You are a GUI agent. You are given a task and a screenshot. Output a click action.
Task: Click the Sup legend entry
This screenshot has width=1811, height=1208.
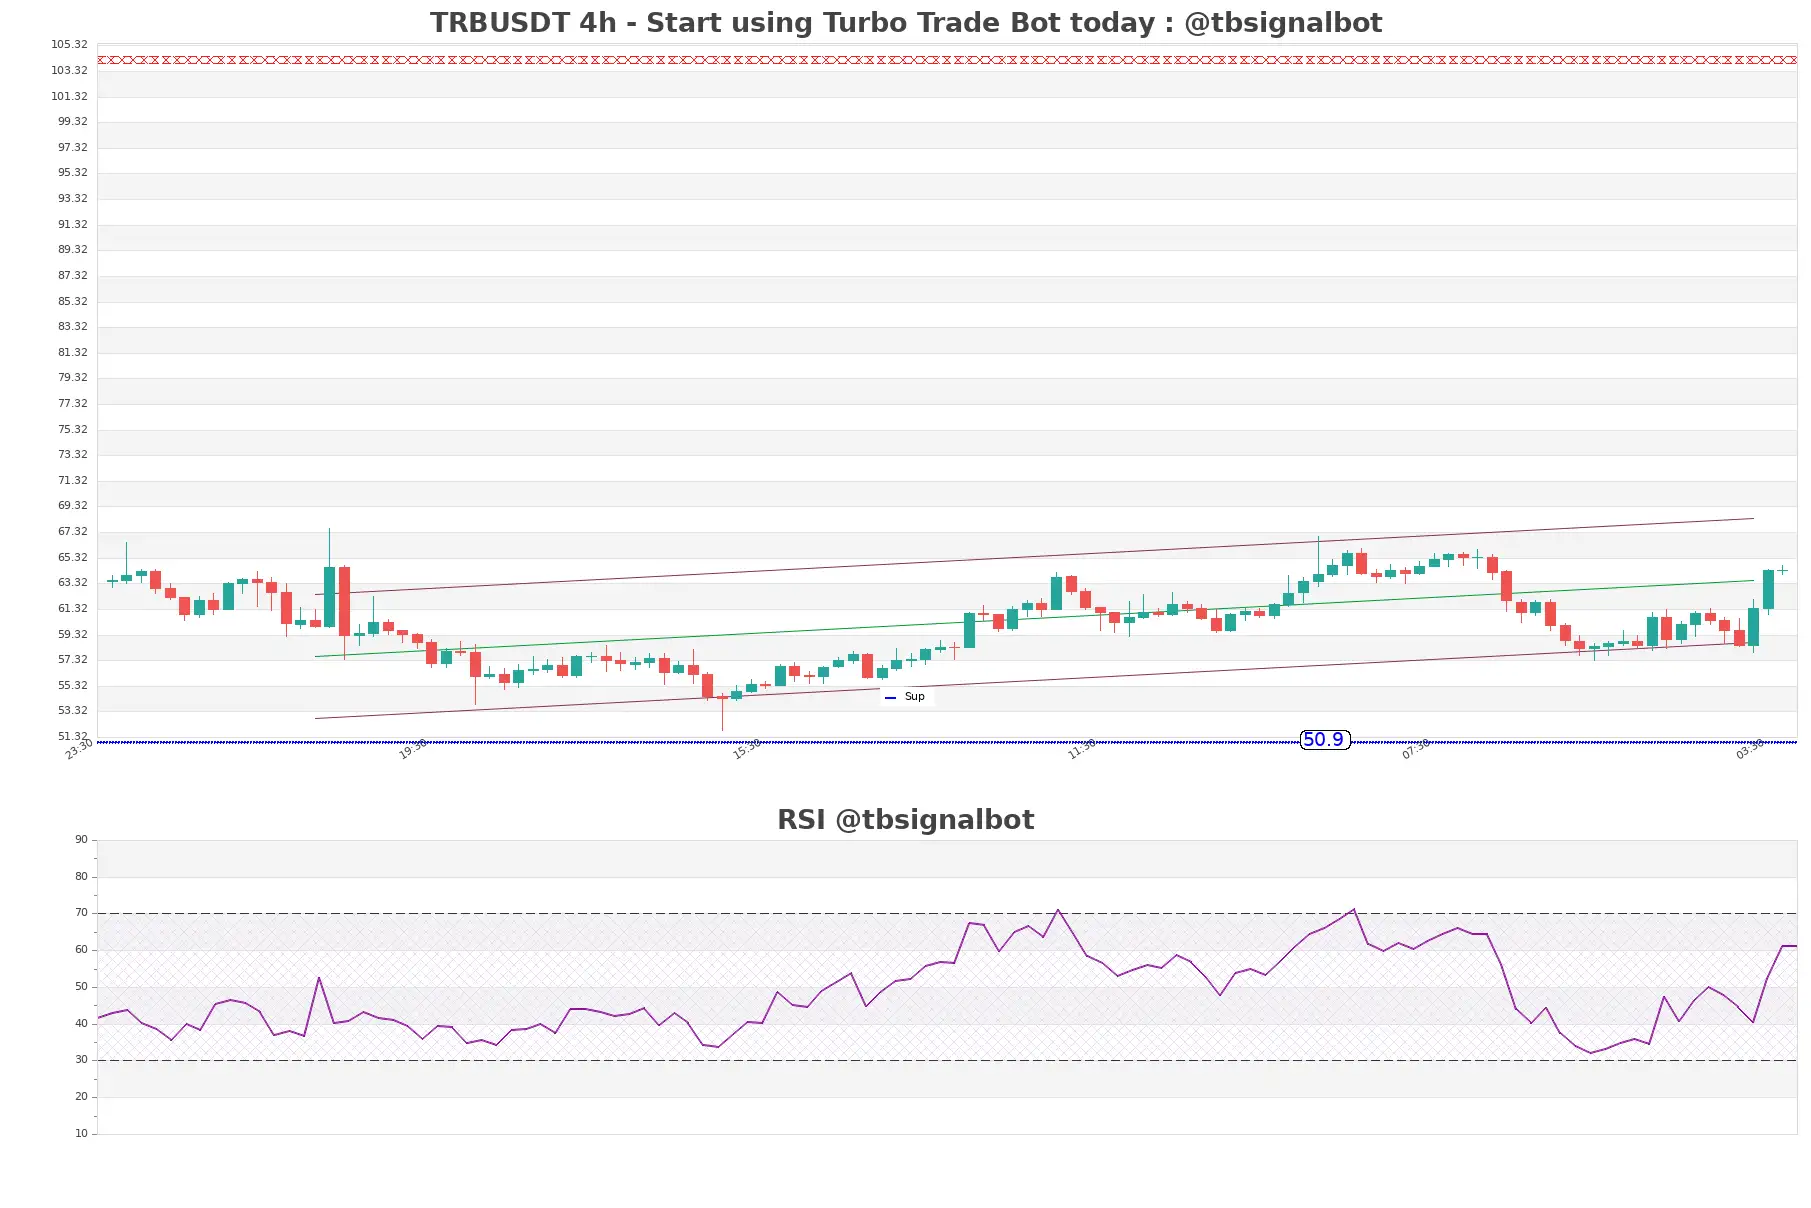[906, 697]
